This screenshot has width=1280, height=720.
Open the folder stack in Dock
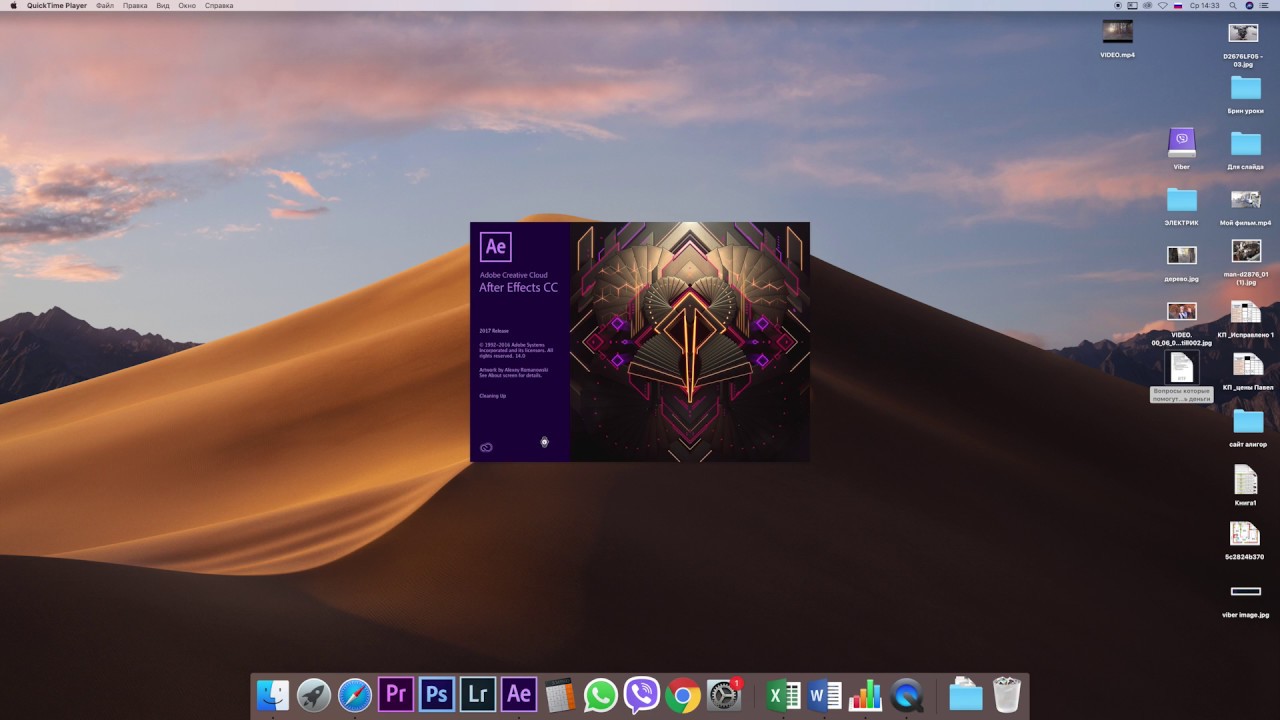click(965, 695)
